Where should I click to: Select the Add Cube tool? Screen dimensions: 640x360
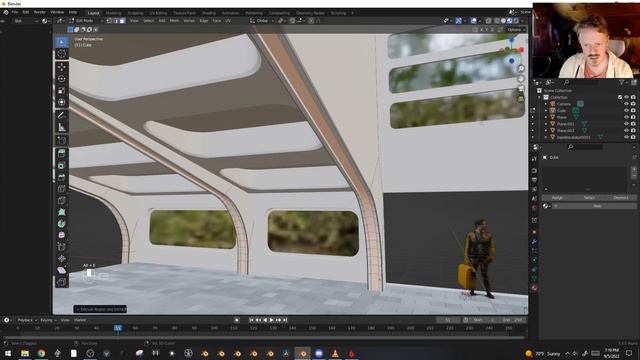[62, 140]
